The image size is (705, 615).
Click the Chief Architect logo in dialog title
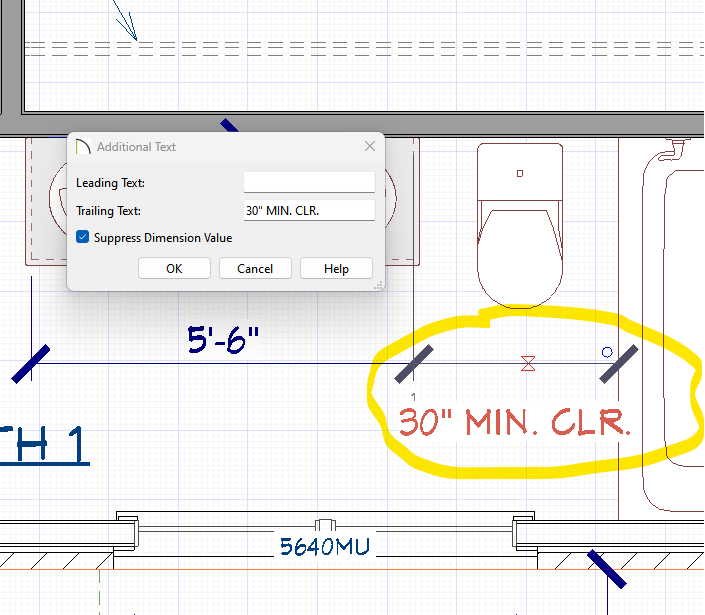tap(83, 147)
